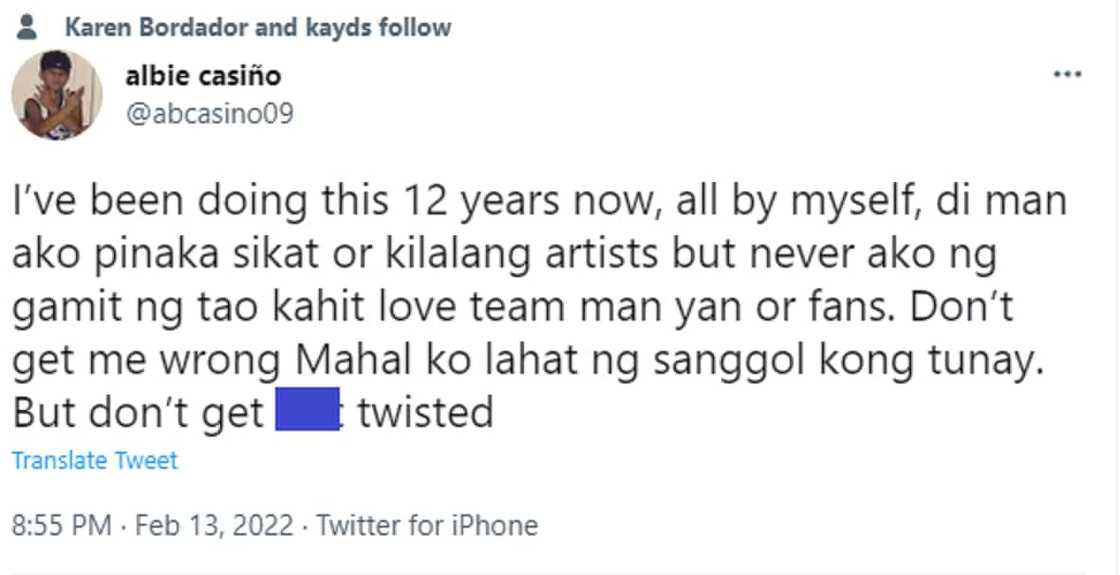
Task: Open the 8:55 PM timestamp
Action: click(x=58, y=525)
